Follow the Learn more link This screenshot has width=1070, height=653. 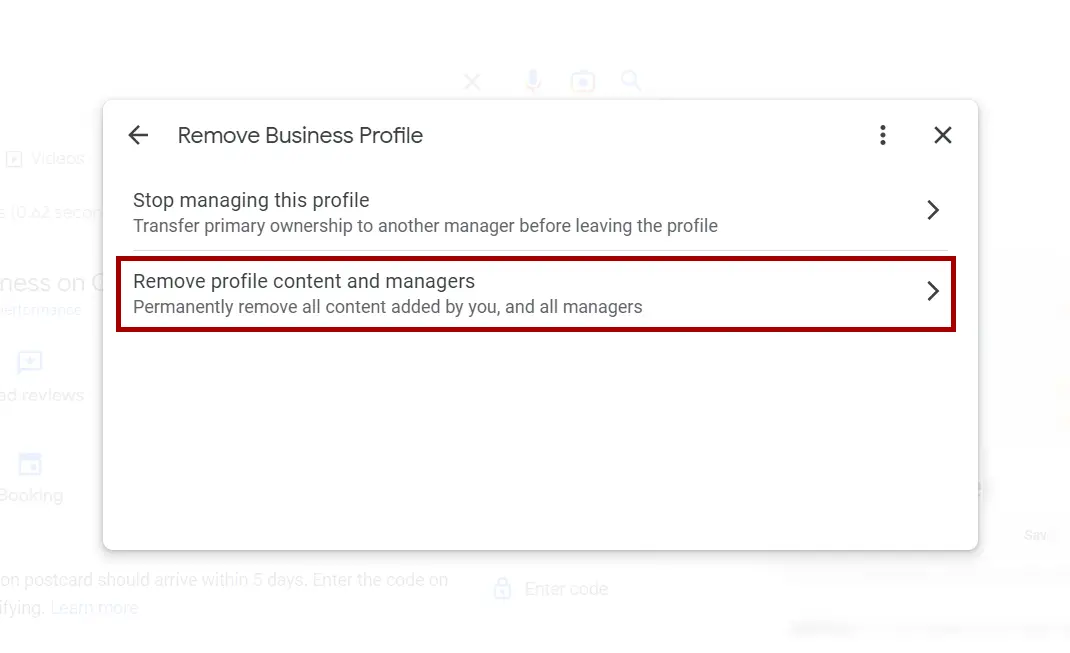pos(94,607)
